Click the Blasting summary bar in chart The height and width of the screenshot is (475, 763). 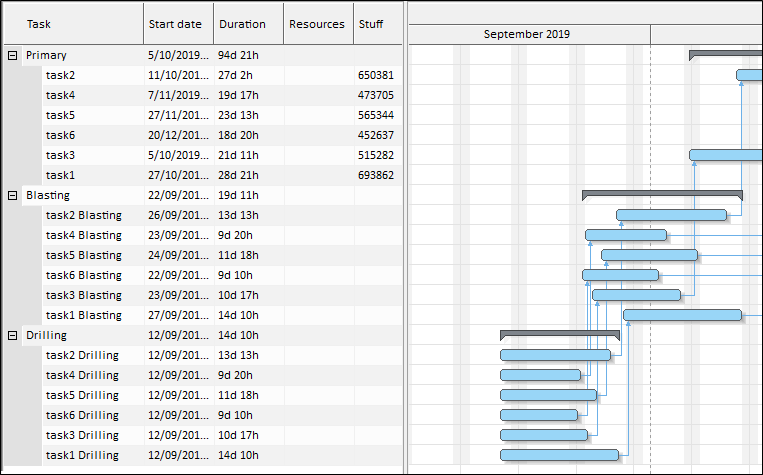tap(662, 193)
